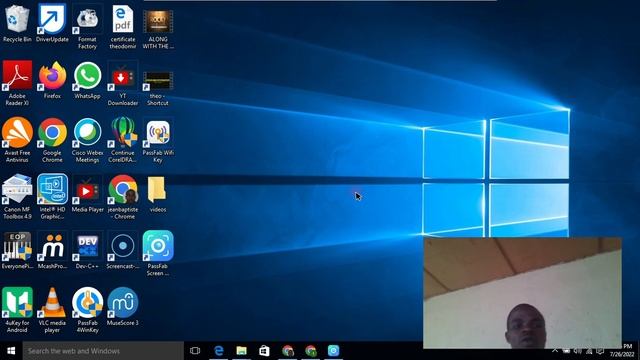
Task: Open PassFab Wifi Key
Action: [158, 140]
